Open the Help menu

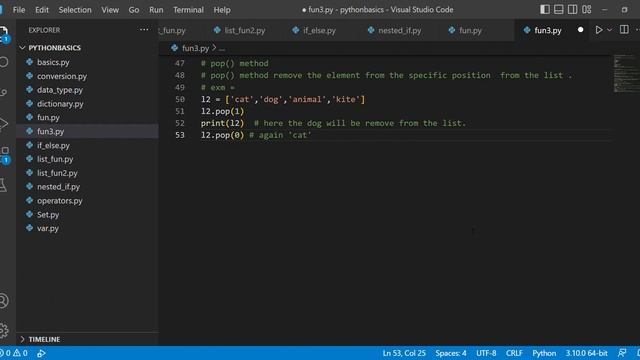click(222, 10)
